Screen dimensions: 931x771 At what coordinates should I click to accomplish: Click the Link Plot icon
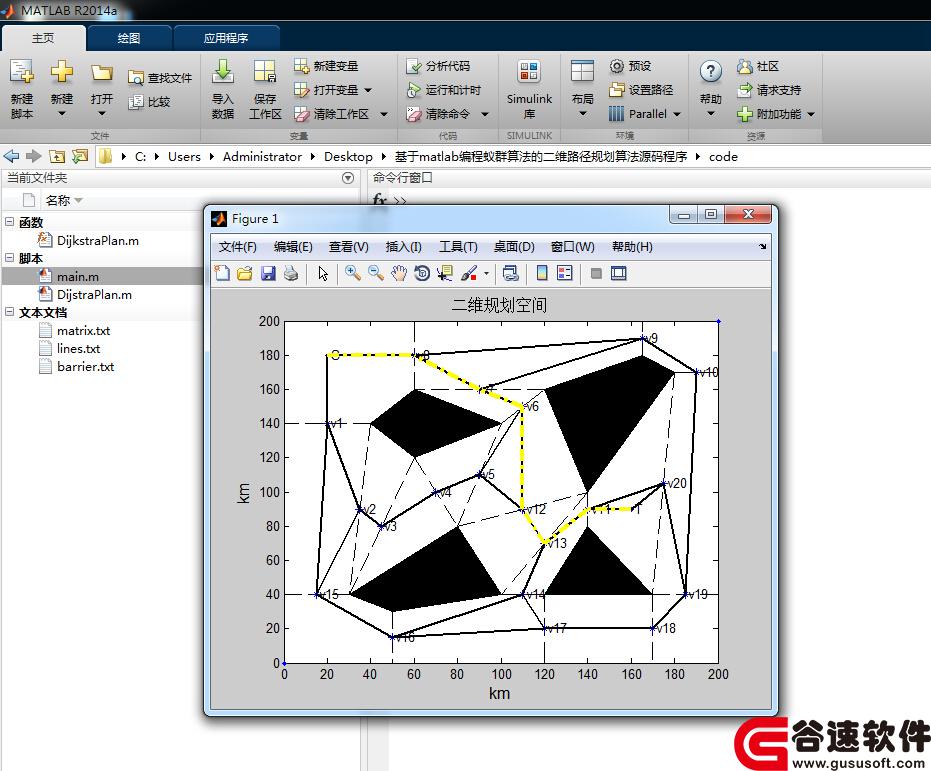511,273
